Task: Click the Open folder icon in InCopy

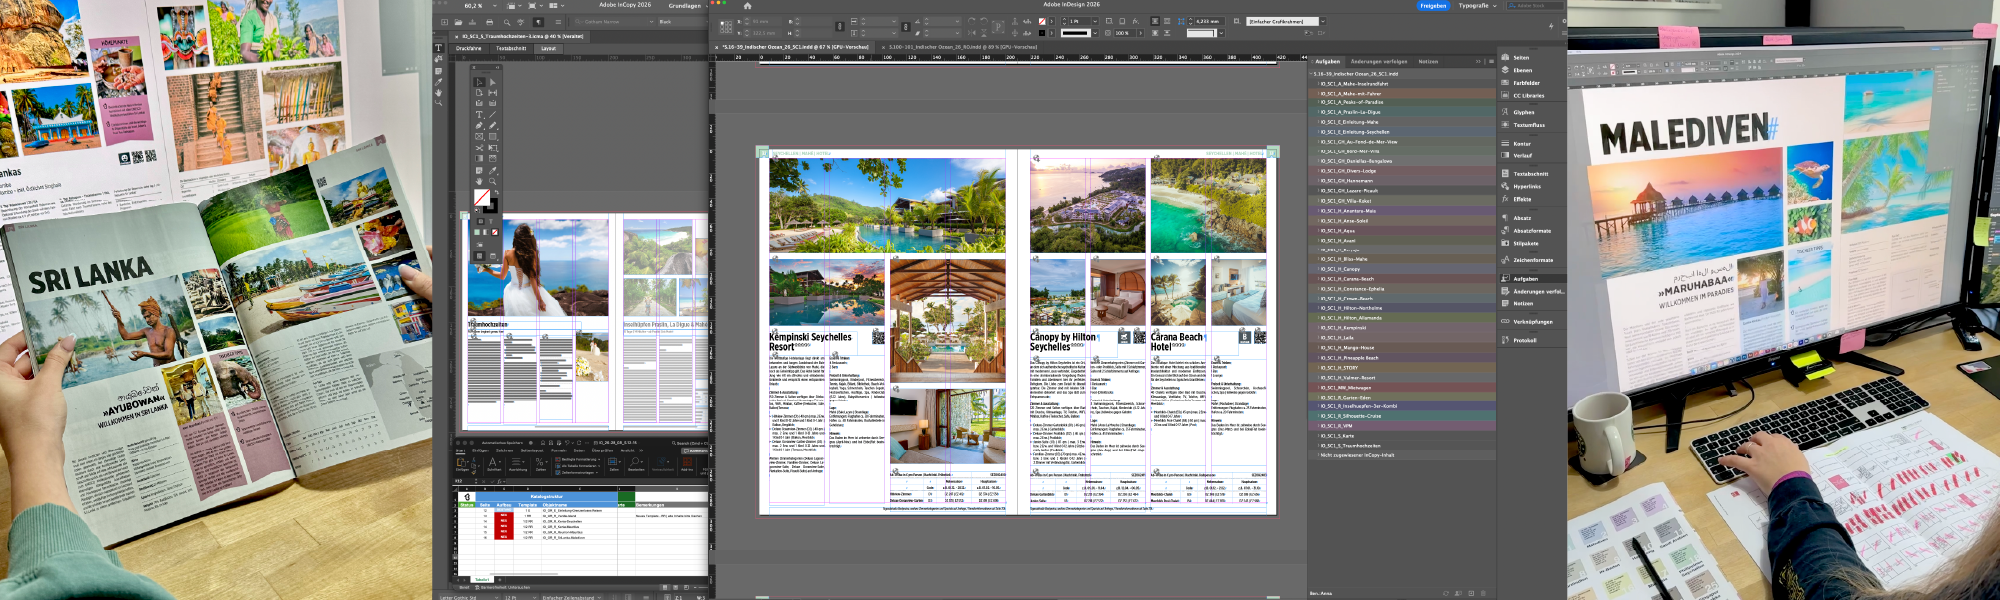Action: point(458,22)
